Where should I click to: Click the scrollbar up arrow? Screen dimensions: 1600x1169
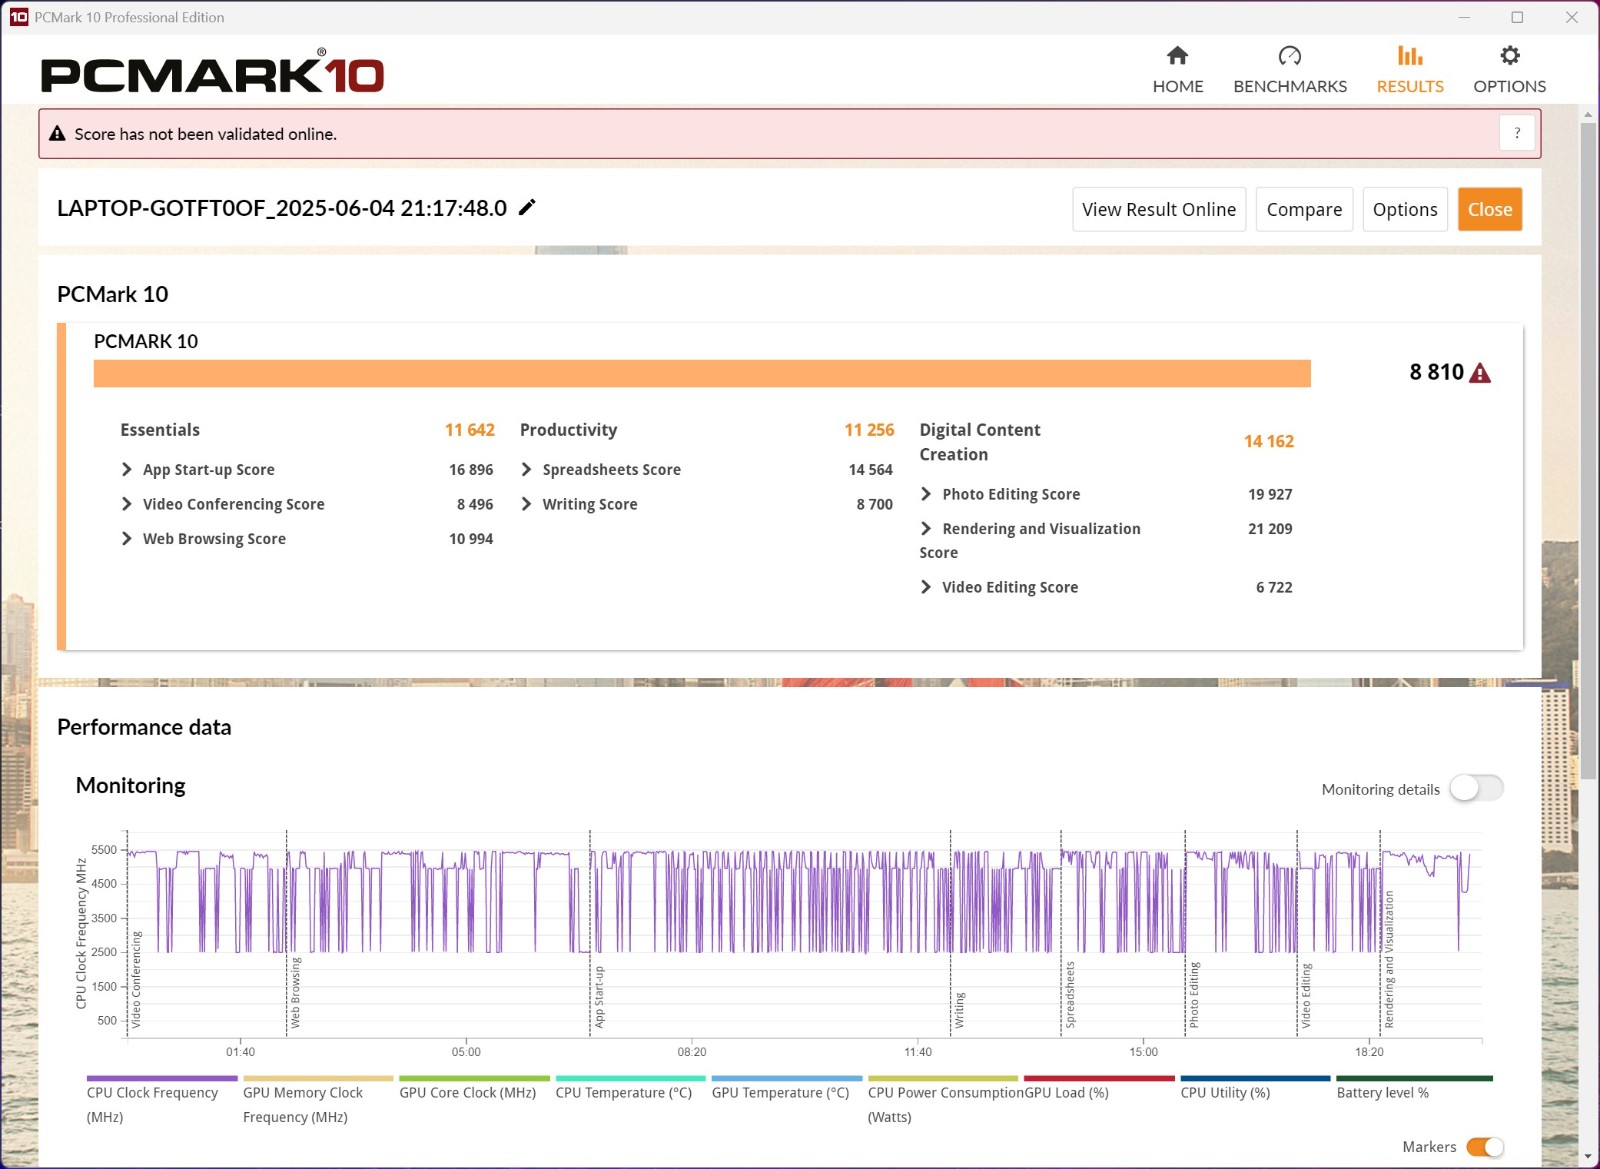tap(1588, 115)
